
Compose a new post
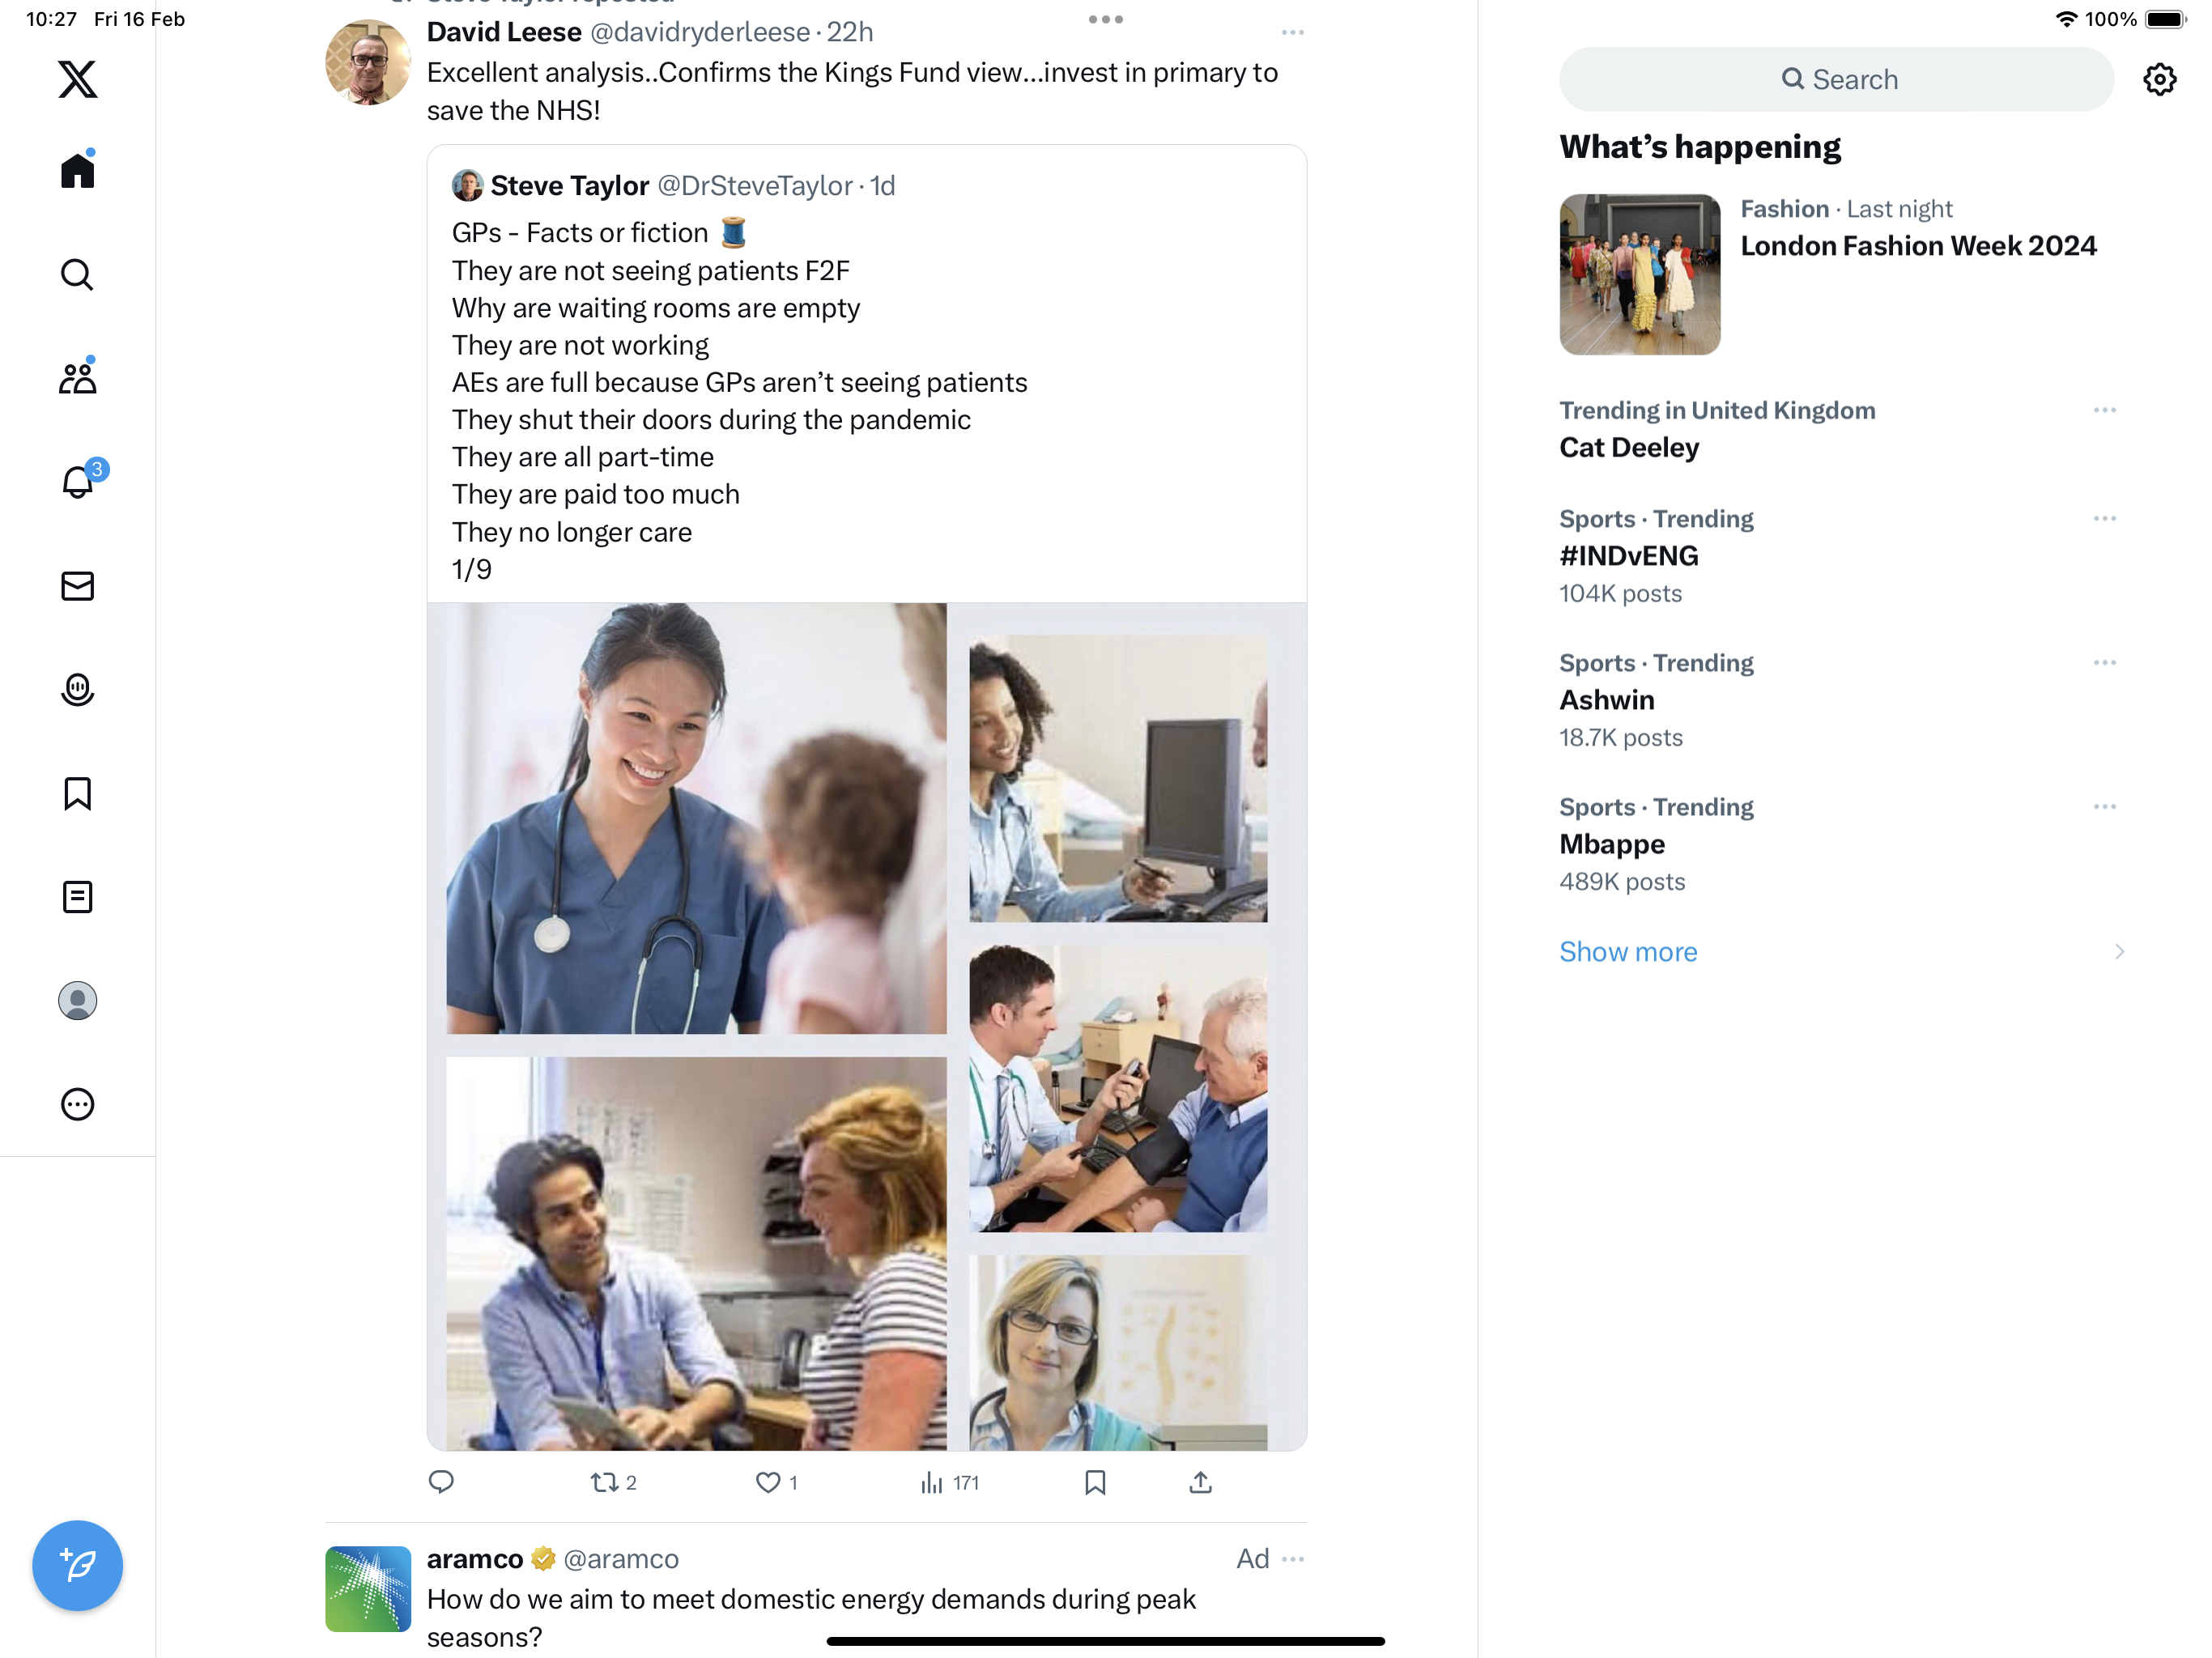tap(77, 1565)
